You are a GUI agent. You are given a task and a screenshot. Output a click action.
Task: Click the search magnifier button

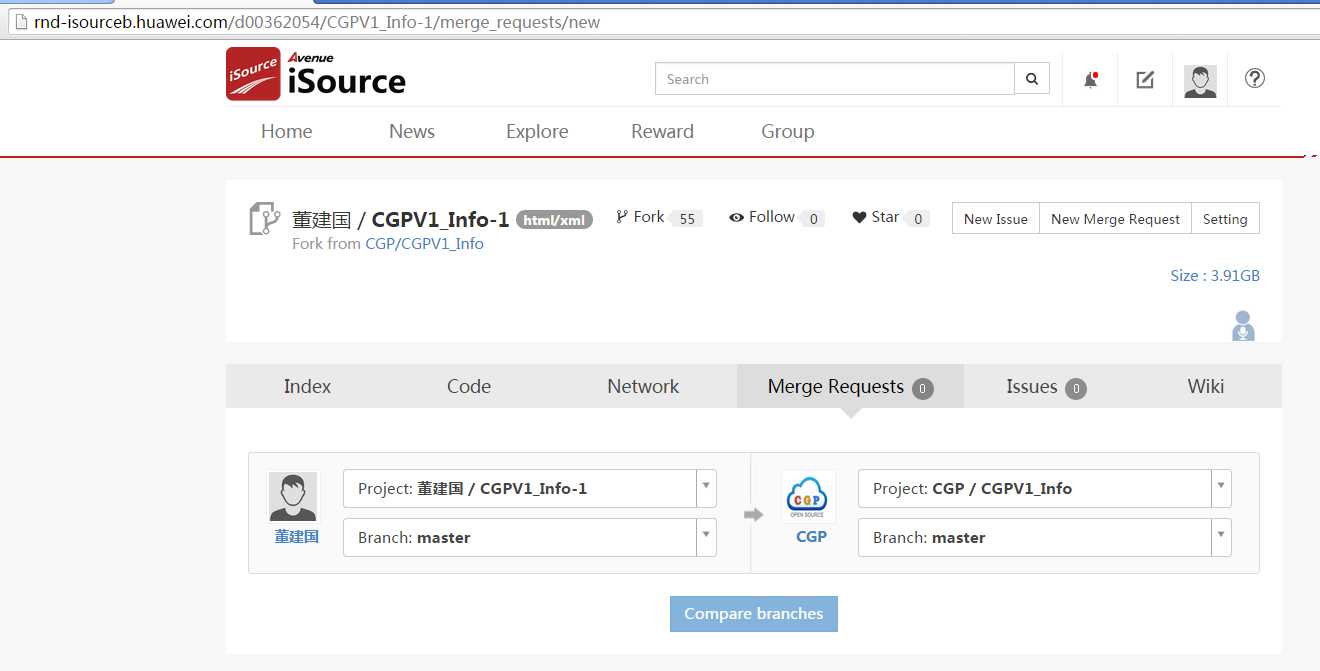[x=1032, y=79]
